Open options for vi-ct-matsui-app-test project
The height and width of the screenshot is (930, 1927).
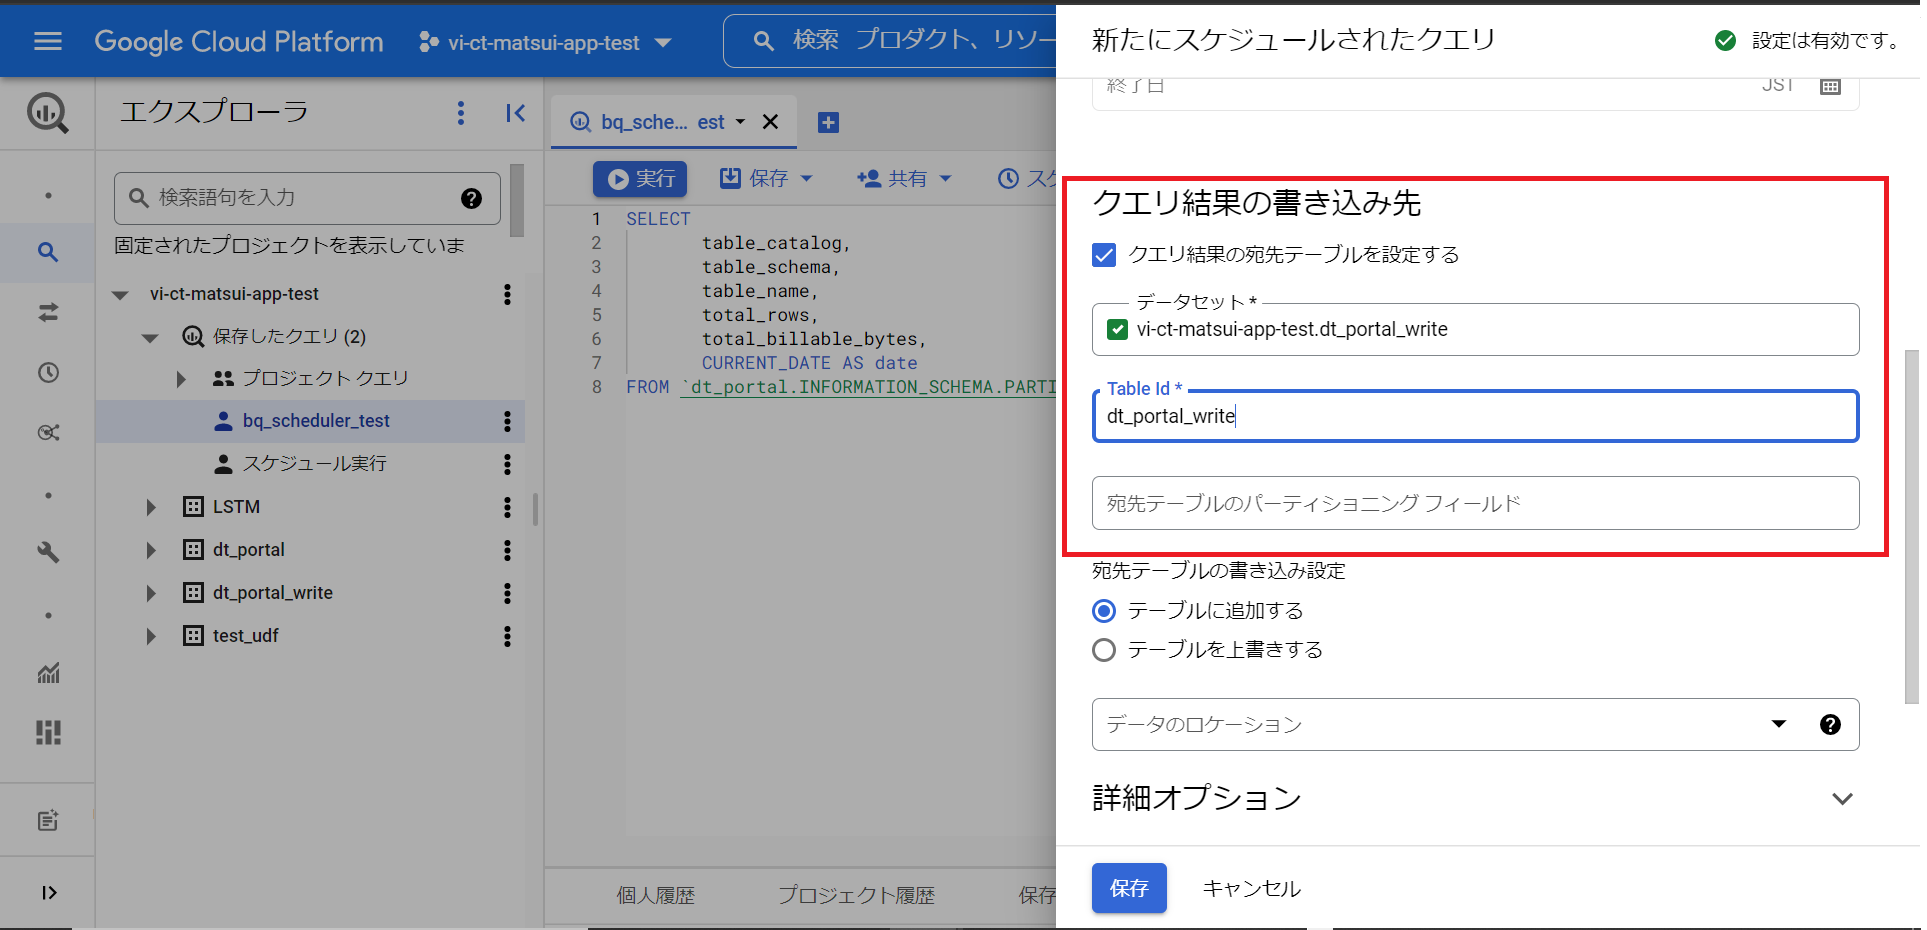[507, 294]
